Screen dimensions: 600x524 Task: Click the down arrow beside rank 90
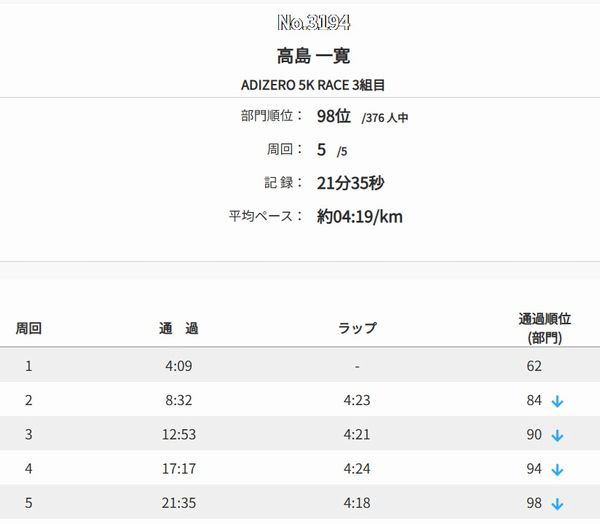(557, 435)
